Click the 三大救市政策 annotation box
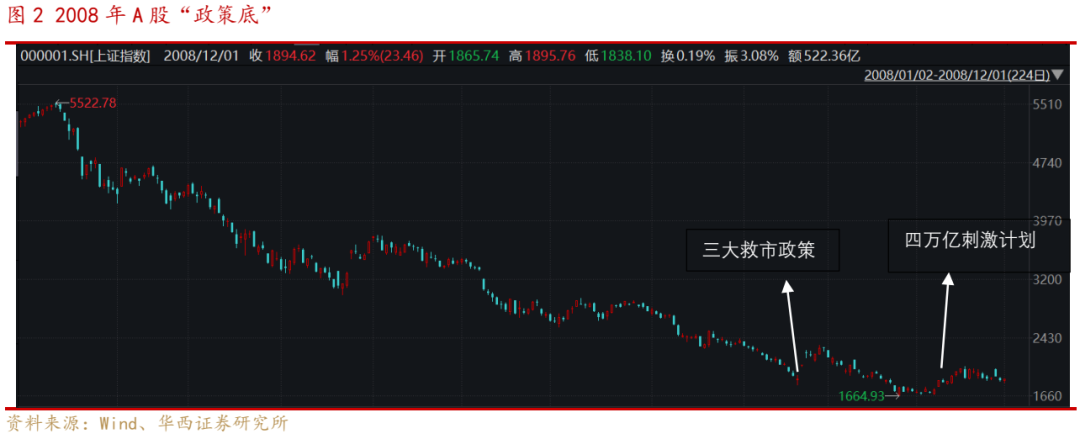 pos(762,249)
